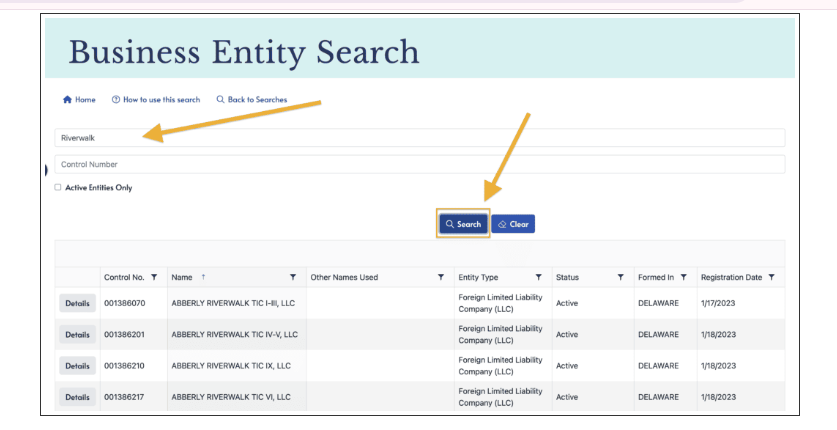Screen dimensions: 837x430
Task: Click the Clear button
Action: (x=513, y=224)
